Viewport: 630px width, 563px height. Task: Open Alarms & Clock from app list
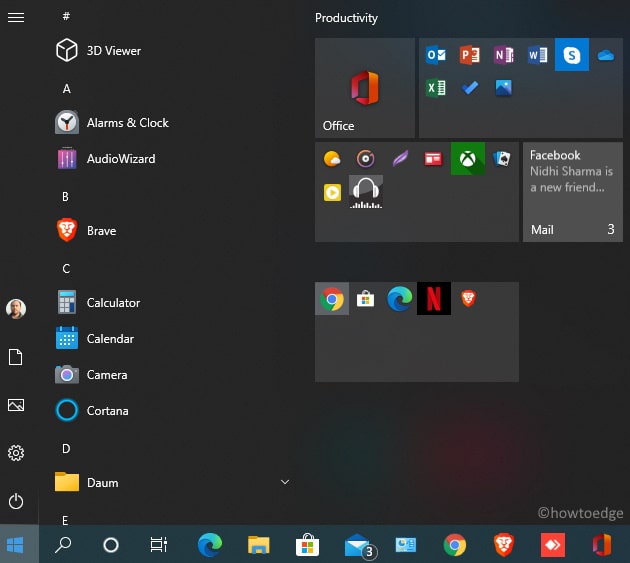click(127, 123)
